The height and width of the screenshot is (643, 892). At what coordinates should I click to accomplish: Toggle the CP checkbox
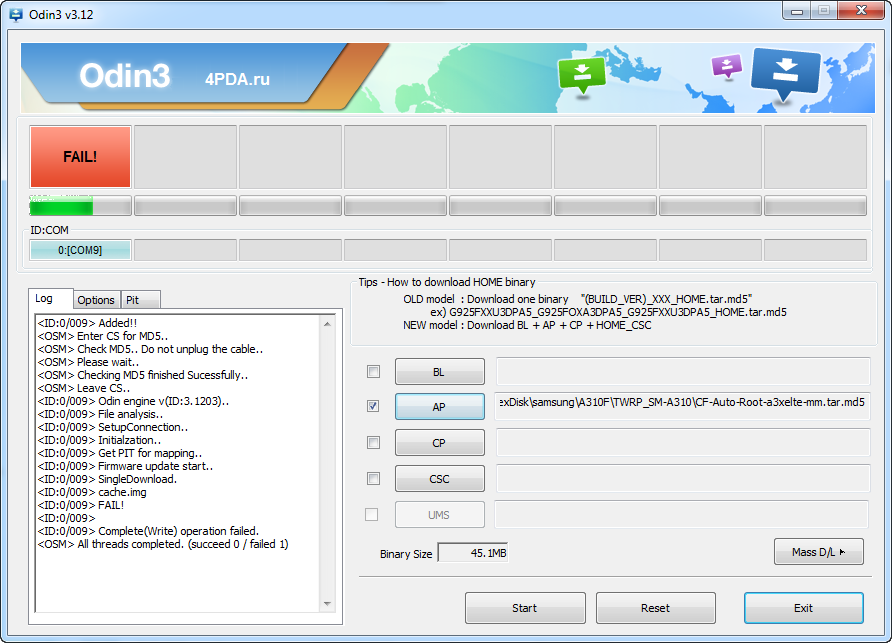coord(373,443)
